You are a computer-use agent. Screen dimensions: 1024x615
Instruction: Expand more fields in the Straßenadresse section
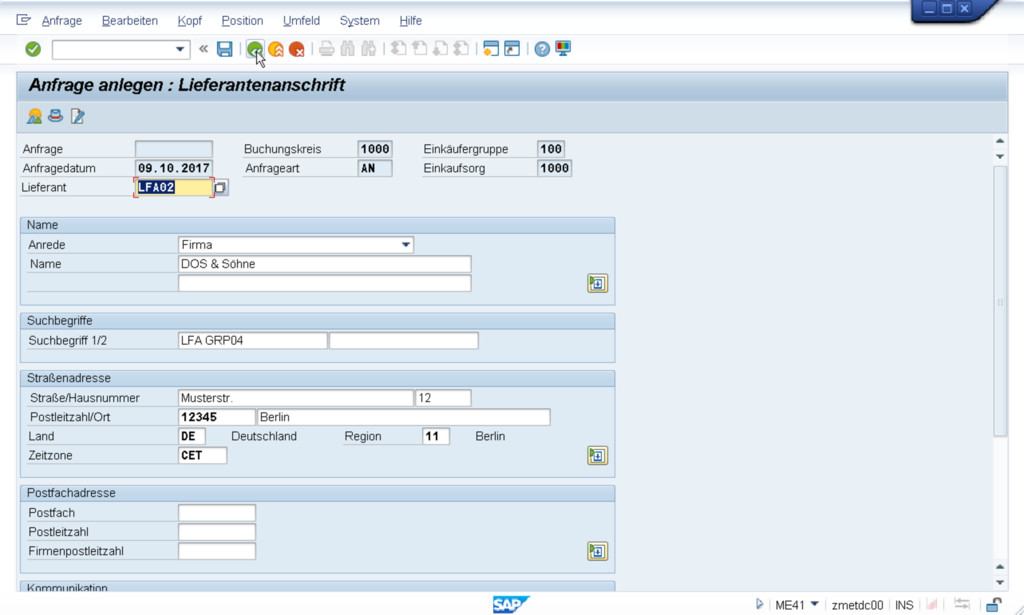point(597,455)
